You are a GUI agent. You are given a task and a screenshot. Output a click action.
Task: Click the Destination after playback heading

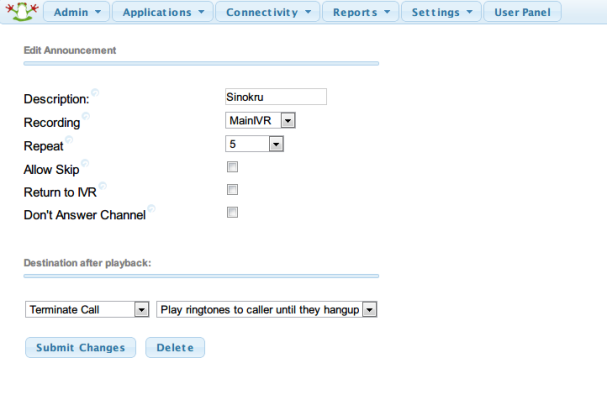point(87,263)
